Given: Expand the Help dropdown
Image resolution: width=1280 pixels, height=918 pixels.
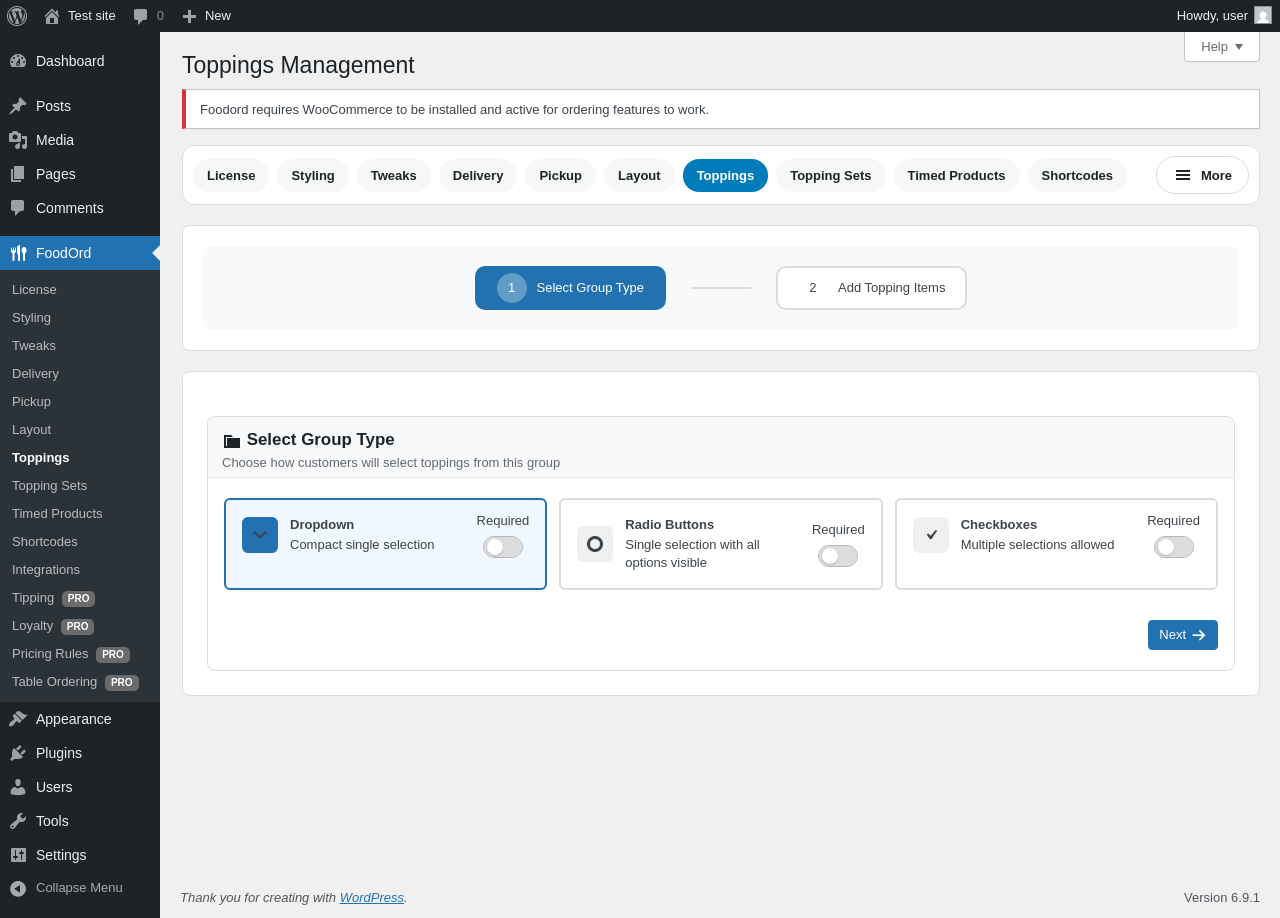Looking at the screenshot, I should 1221,46.
